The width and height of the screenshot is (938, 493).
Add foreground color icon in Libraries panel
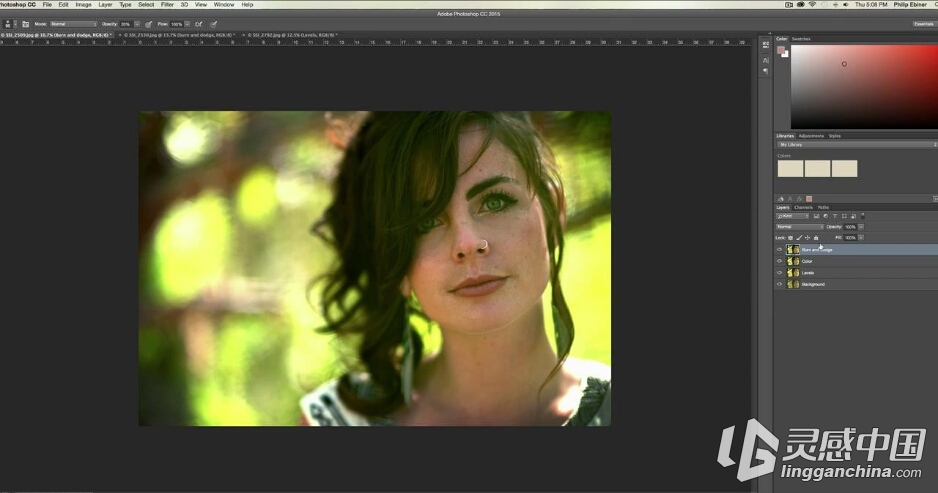pyautogui.click(x=809, y=199)
